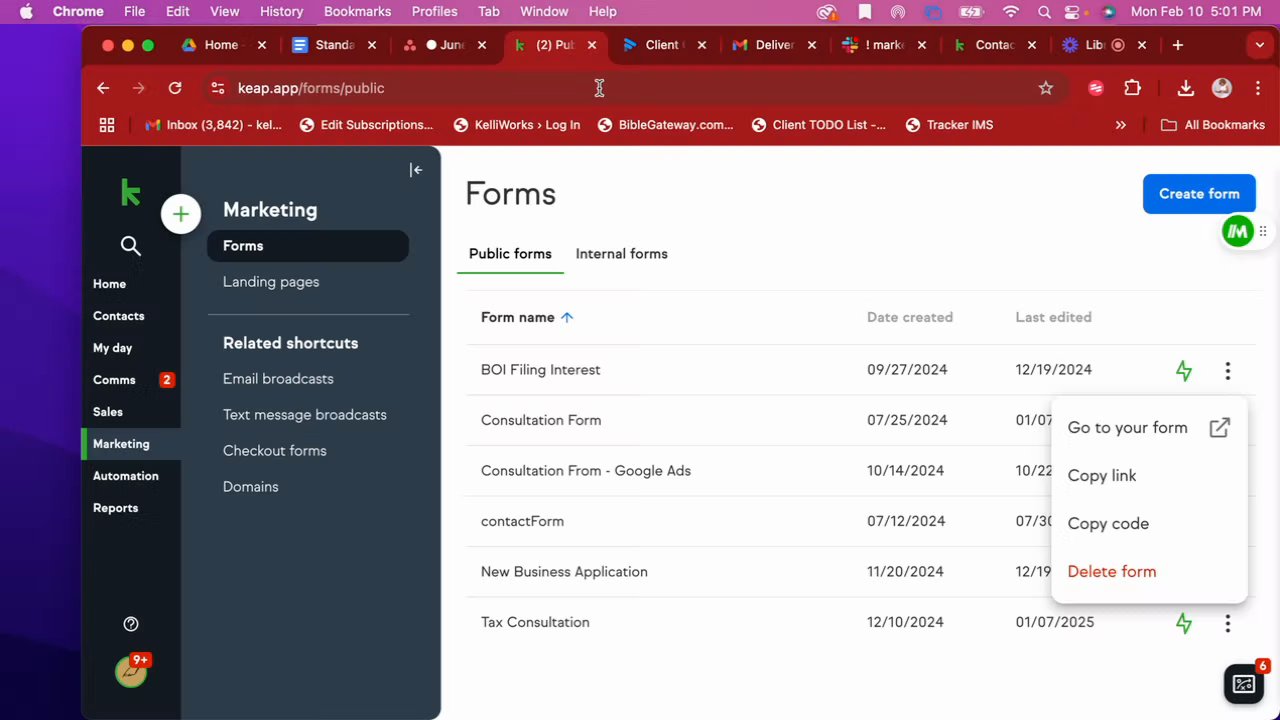Image resolution: width=1280 pixels, height=720 pixels.
Task: Click external link icon next to Go to your form
Action: (x=1219, y=428)
